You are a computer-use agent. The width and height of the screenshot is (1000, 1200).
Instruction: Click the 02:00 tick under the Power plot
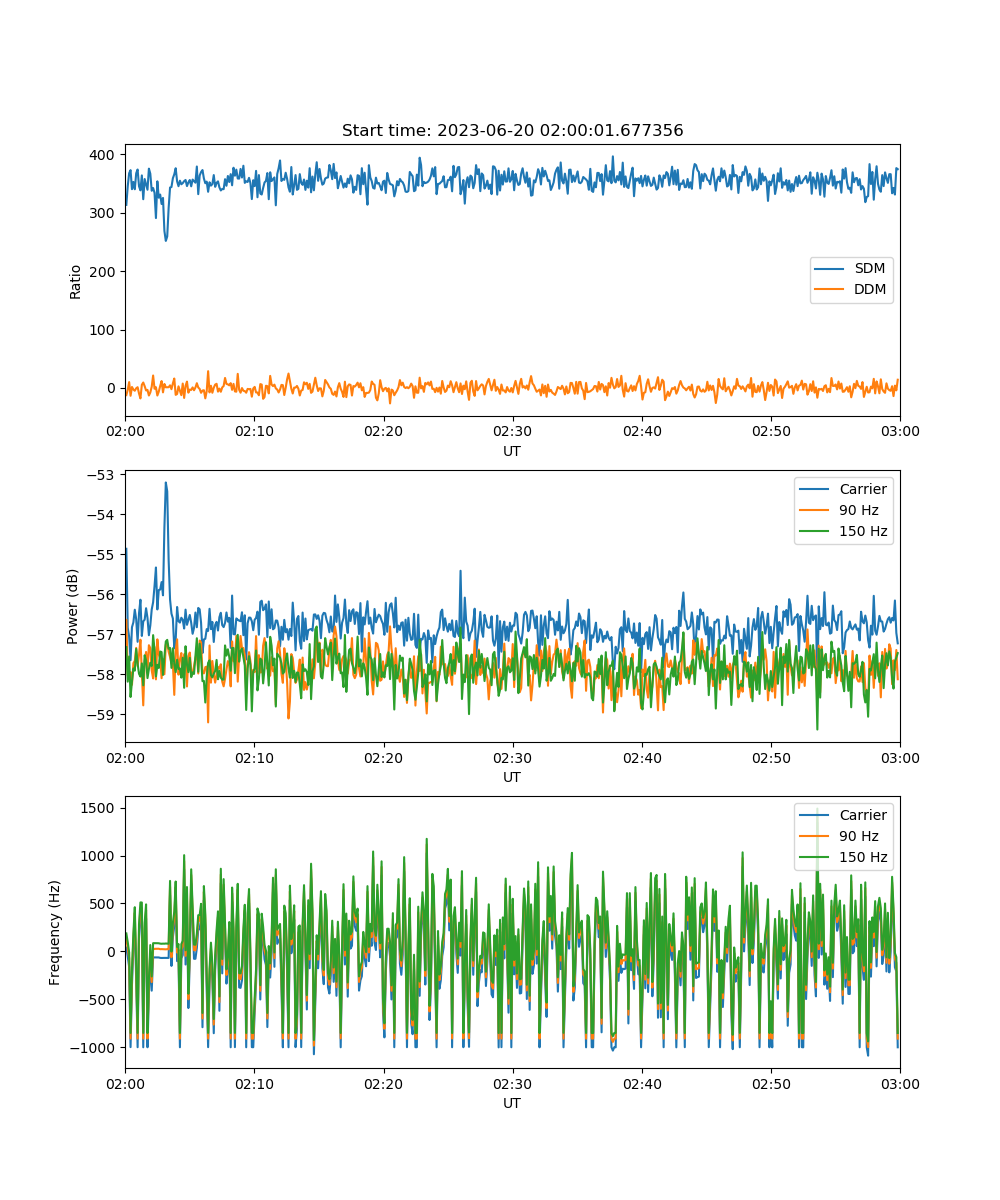125,757
